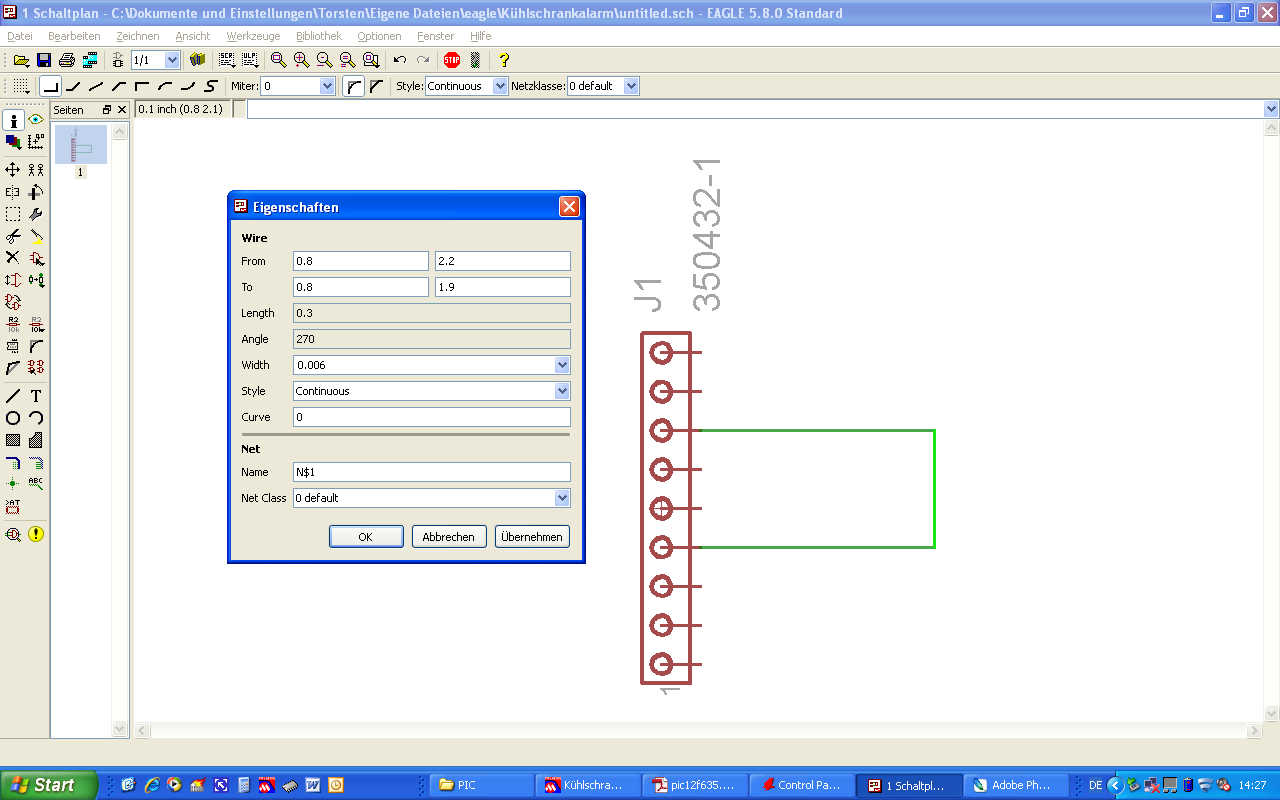The image size is (1280, 800).
Task: Open the Miter value dropdown
Action: pos(327,86)
